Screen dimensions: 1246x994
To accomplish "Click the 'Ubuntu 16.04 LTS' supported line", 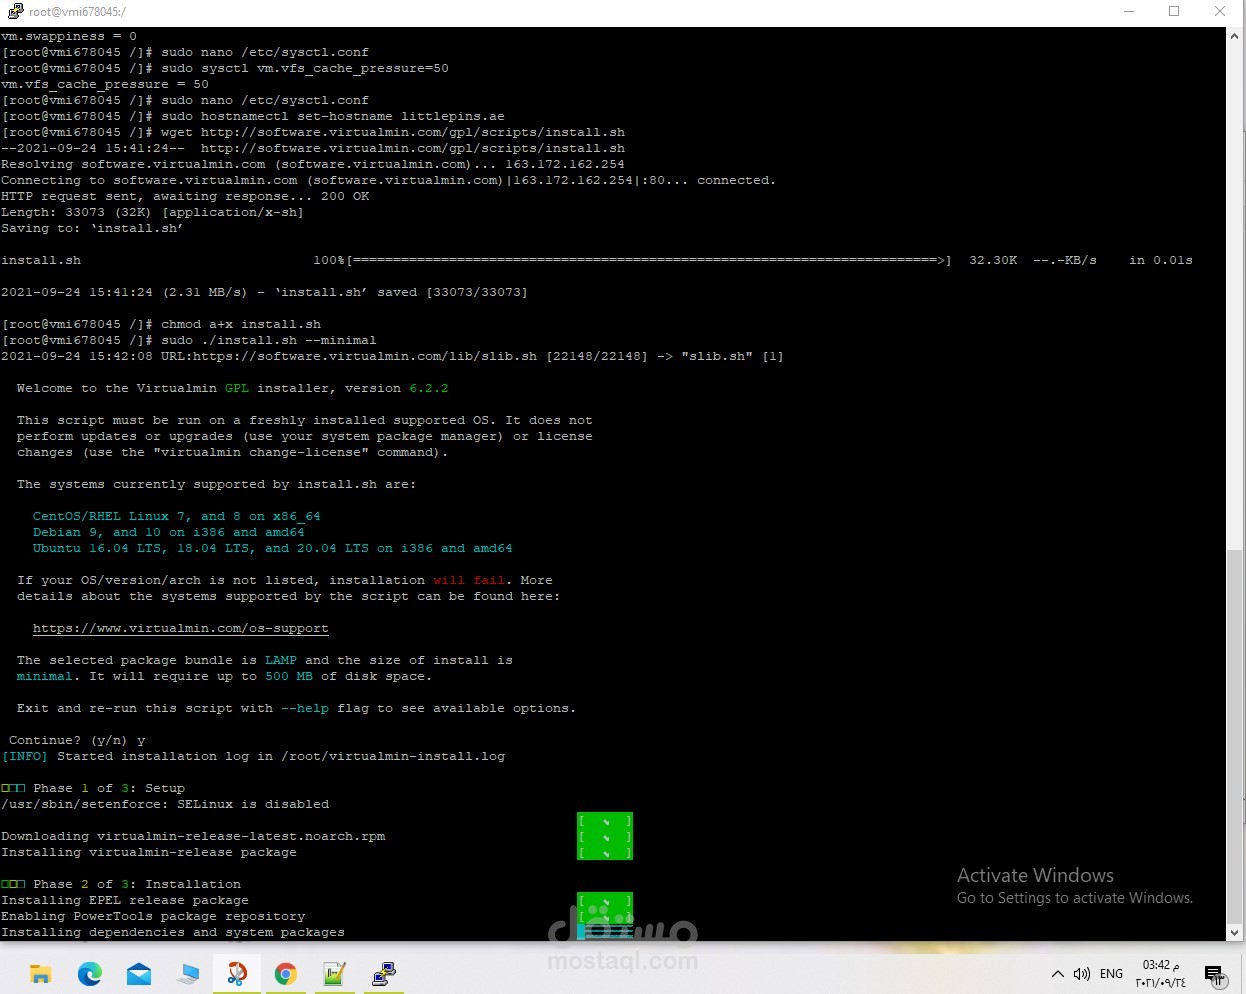I will click(x=273, y=548).
